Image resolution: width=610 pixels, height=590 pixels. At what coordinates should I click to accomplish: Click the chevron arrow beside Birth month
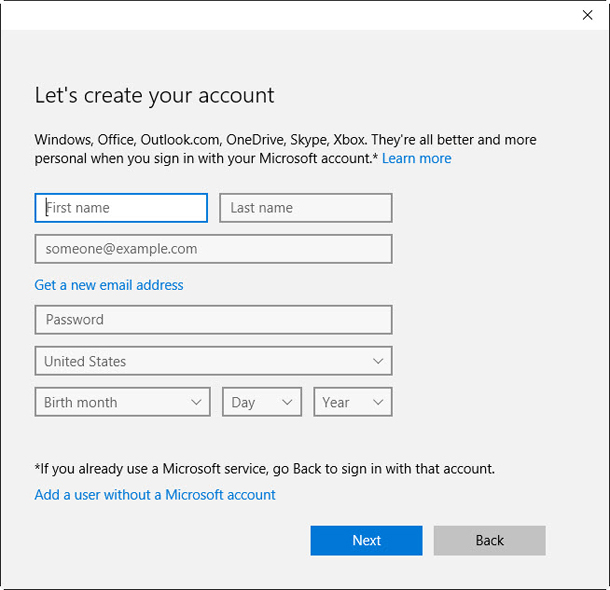[196, 402]
